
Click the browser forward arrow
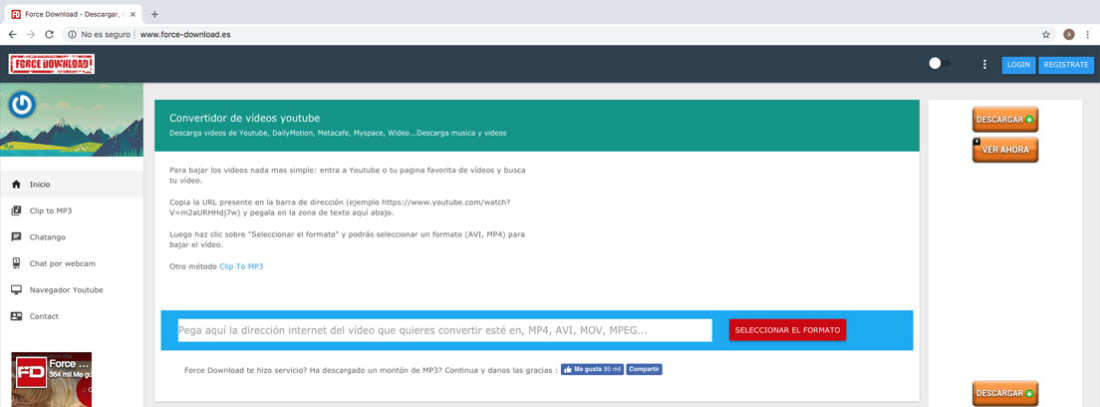tap(31, 34)
